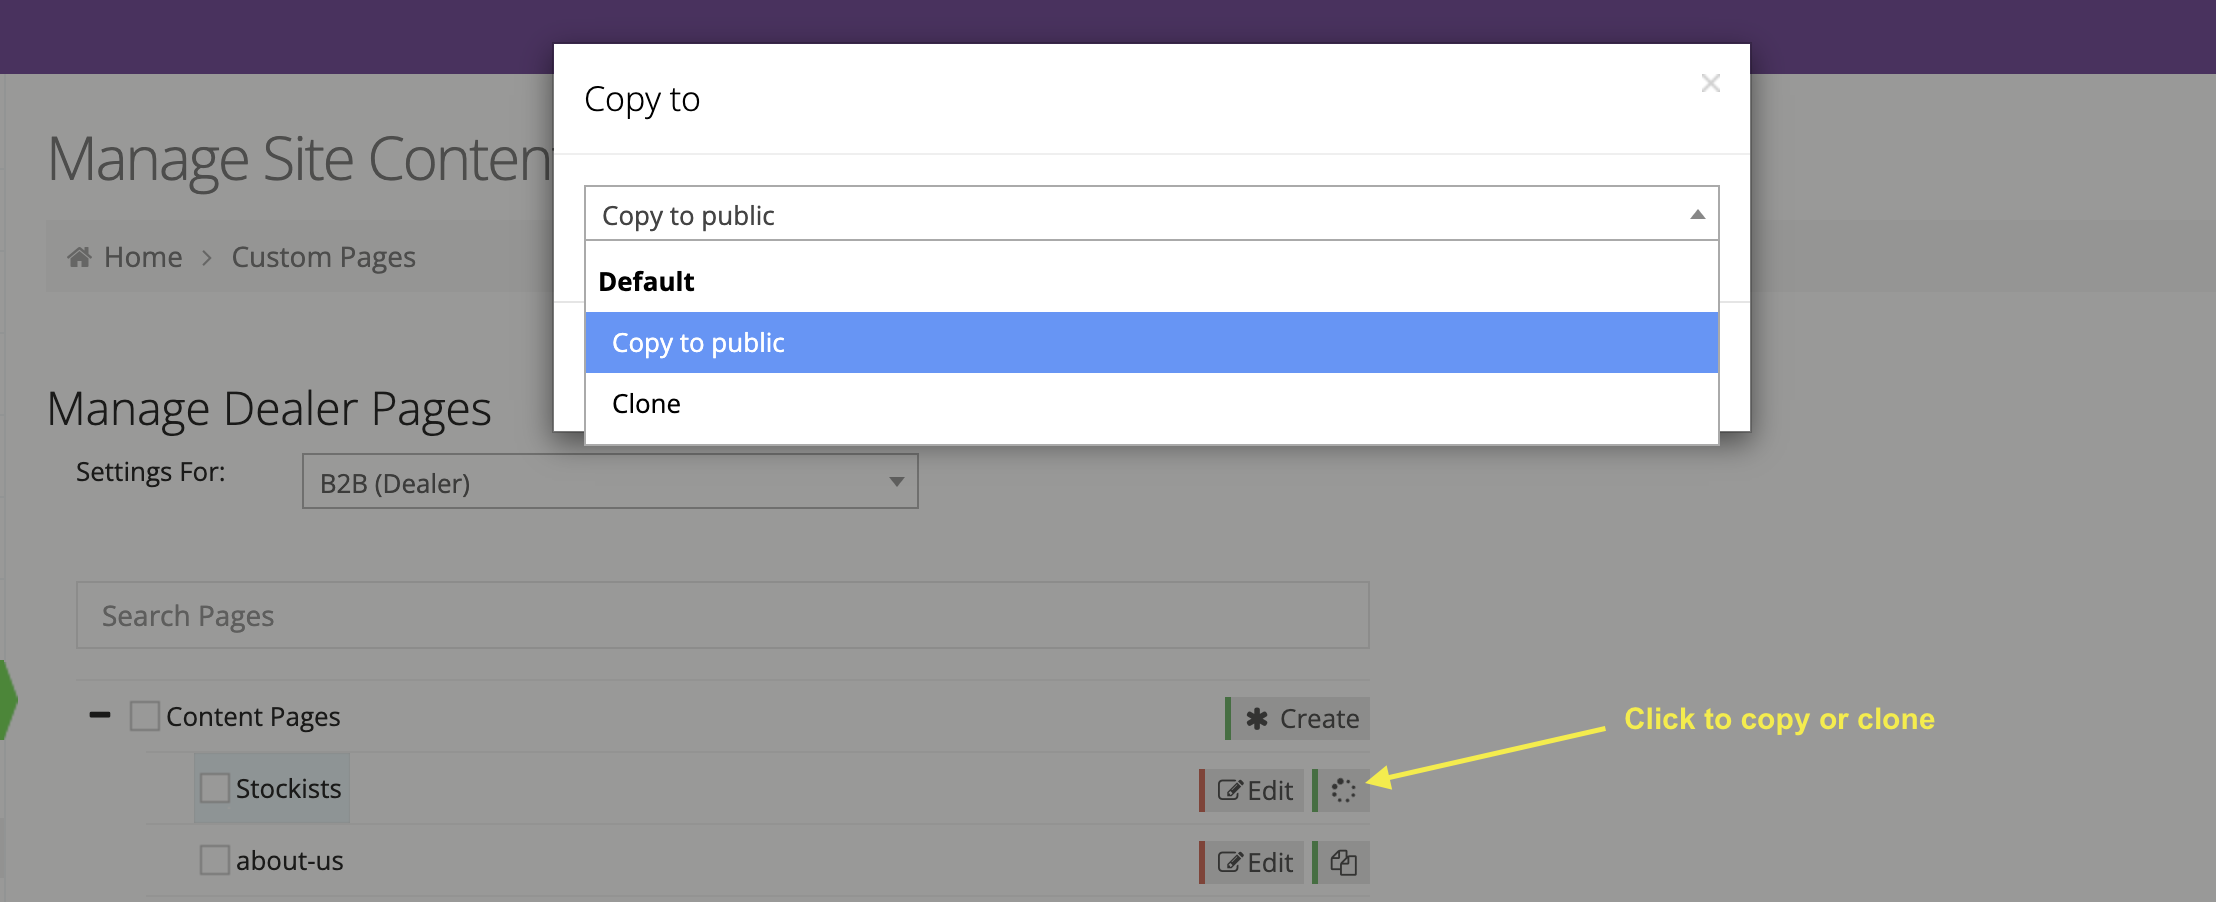This screenshot has width=2216, height=902.
Task: Click the pencil icon on about-us Edit
Action: point(1230,862)
